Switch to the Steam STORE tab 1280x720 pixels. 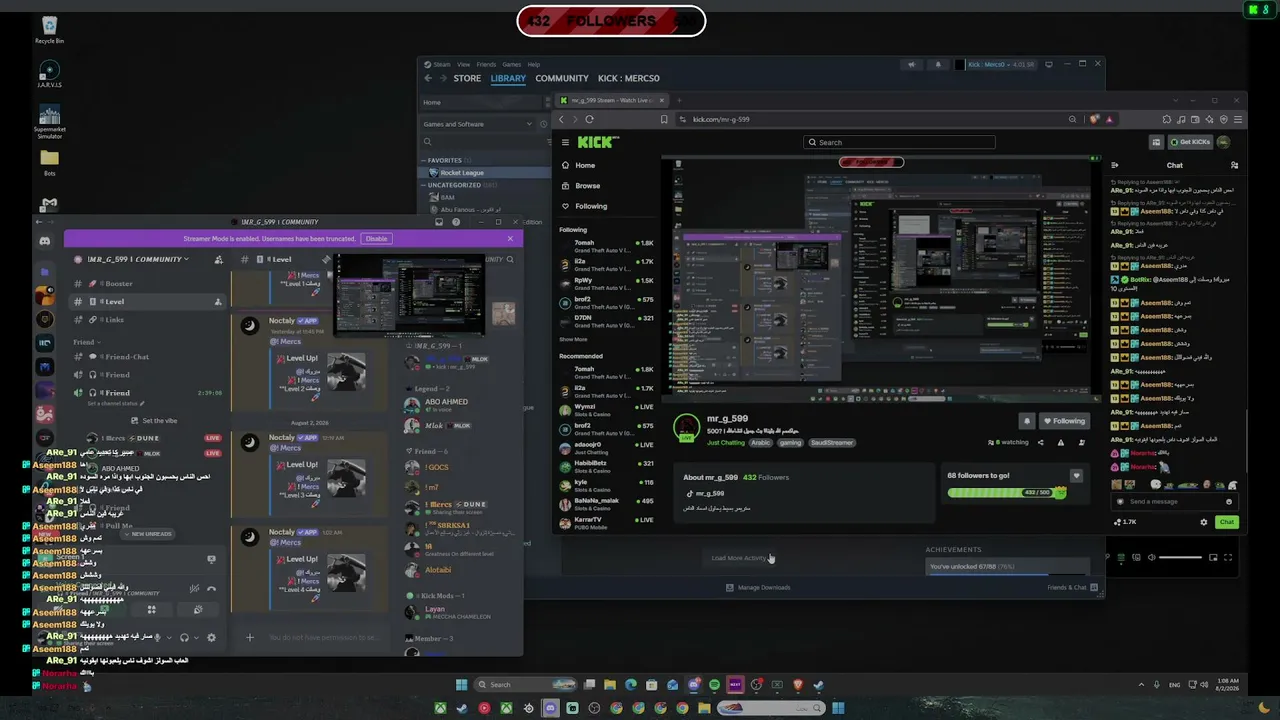(x=467, y=78)
